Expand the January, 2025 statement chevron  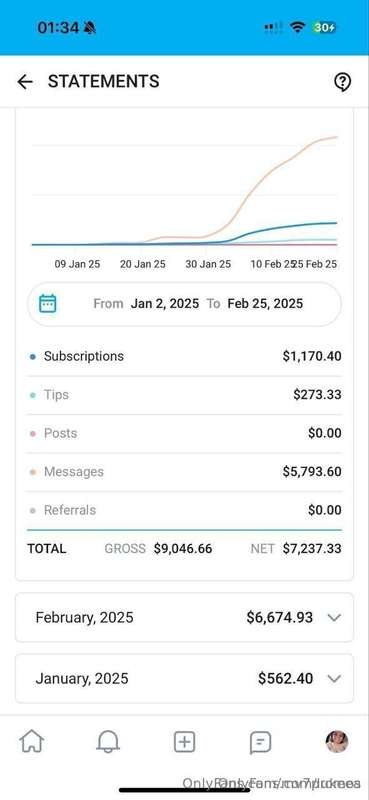point(334,679)
